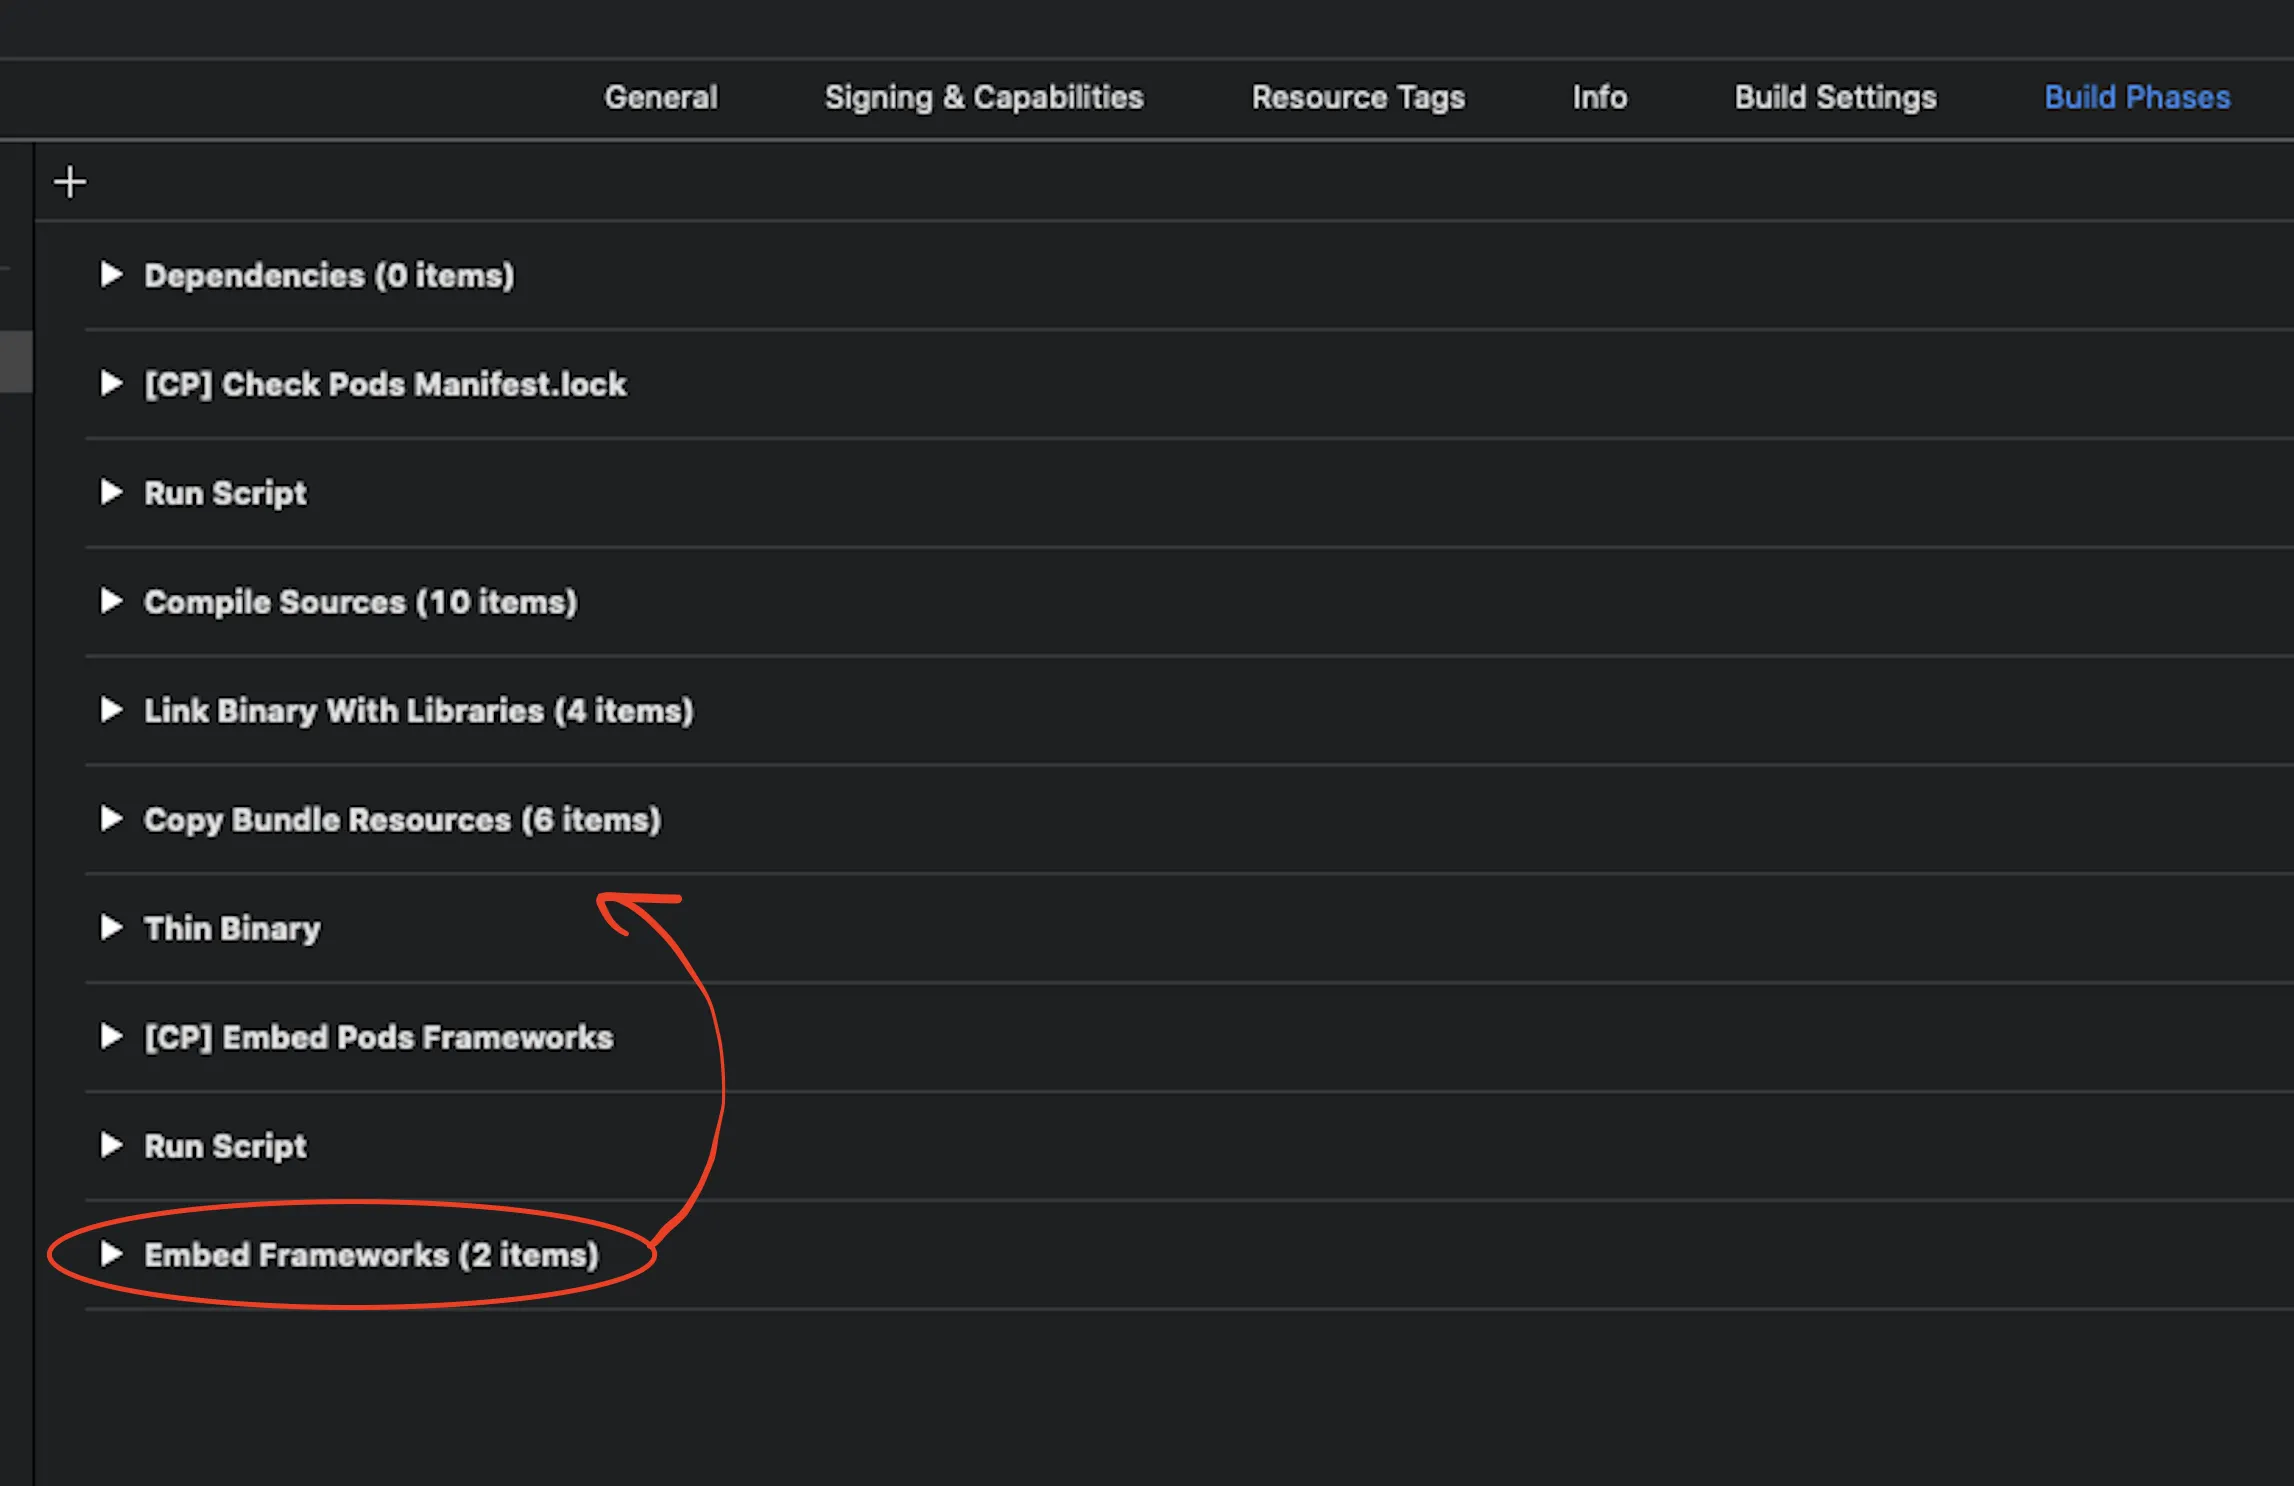This screenshot has width=2294, height=1486.
Task: Switch to the General tab
Action: [660, 97]
